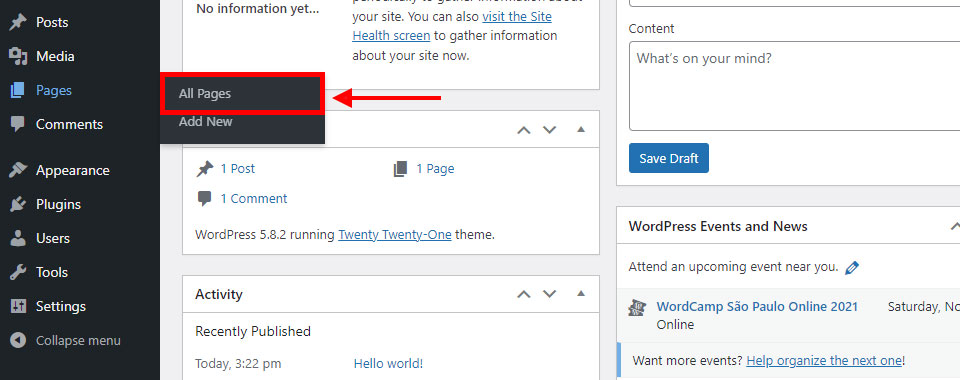Edit event location with pencil icon

tap(852, 267)
